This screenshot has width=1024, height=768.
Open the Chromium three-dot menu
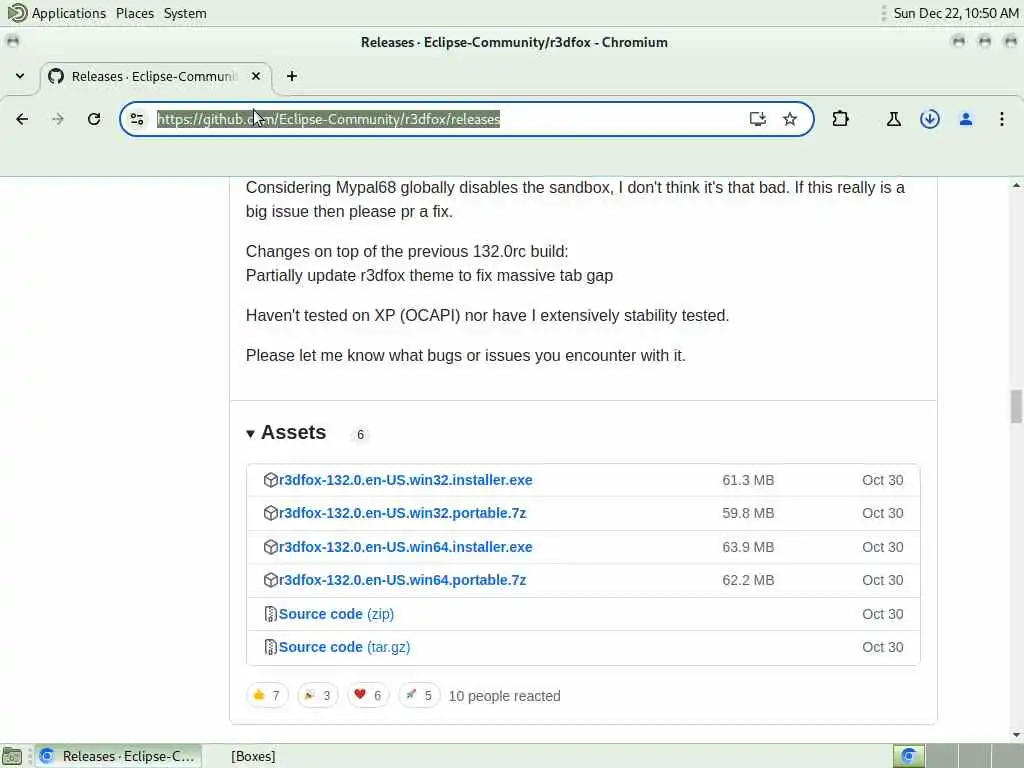pos(1002,119)
